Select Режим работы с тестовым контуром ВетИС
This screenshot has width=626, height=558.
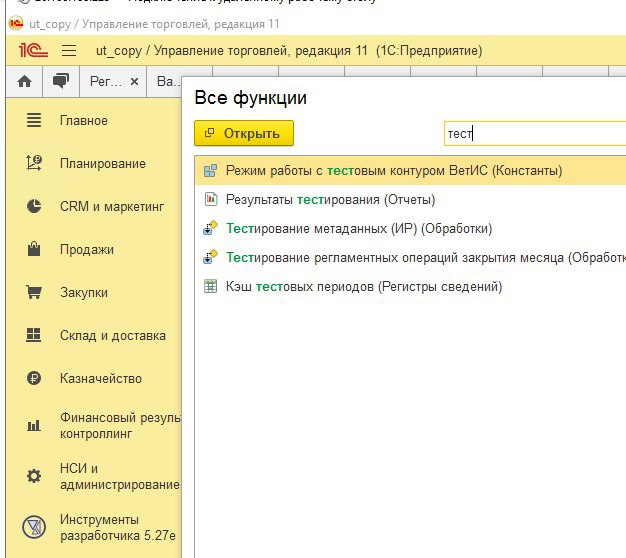click(410, 170)
